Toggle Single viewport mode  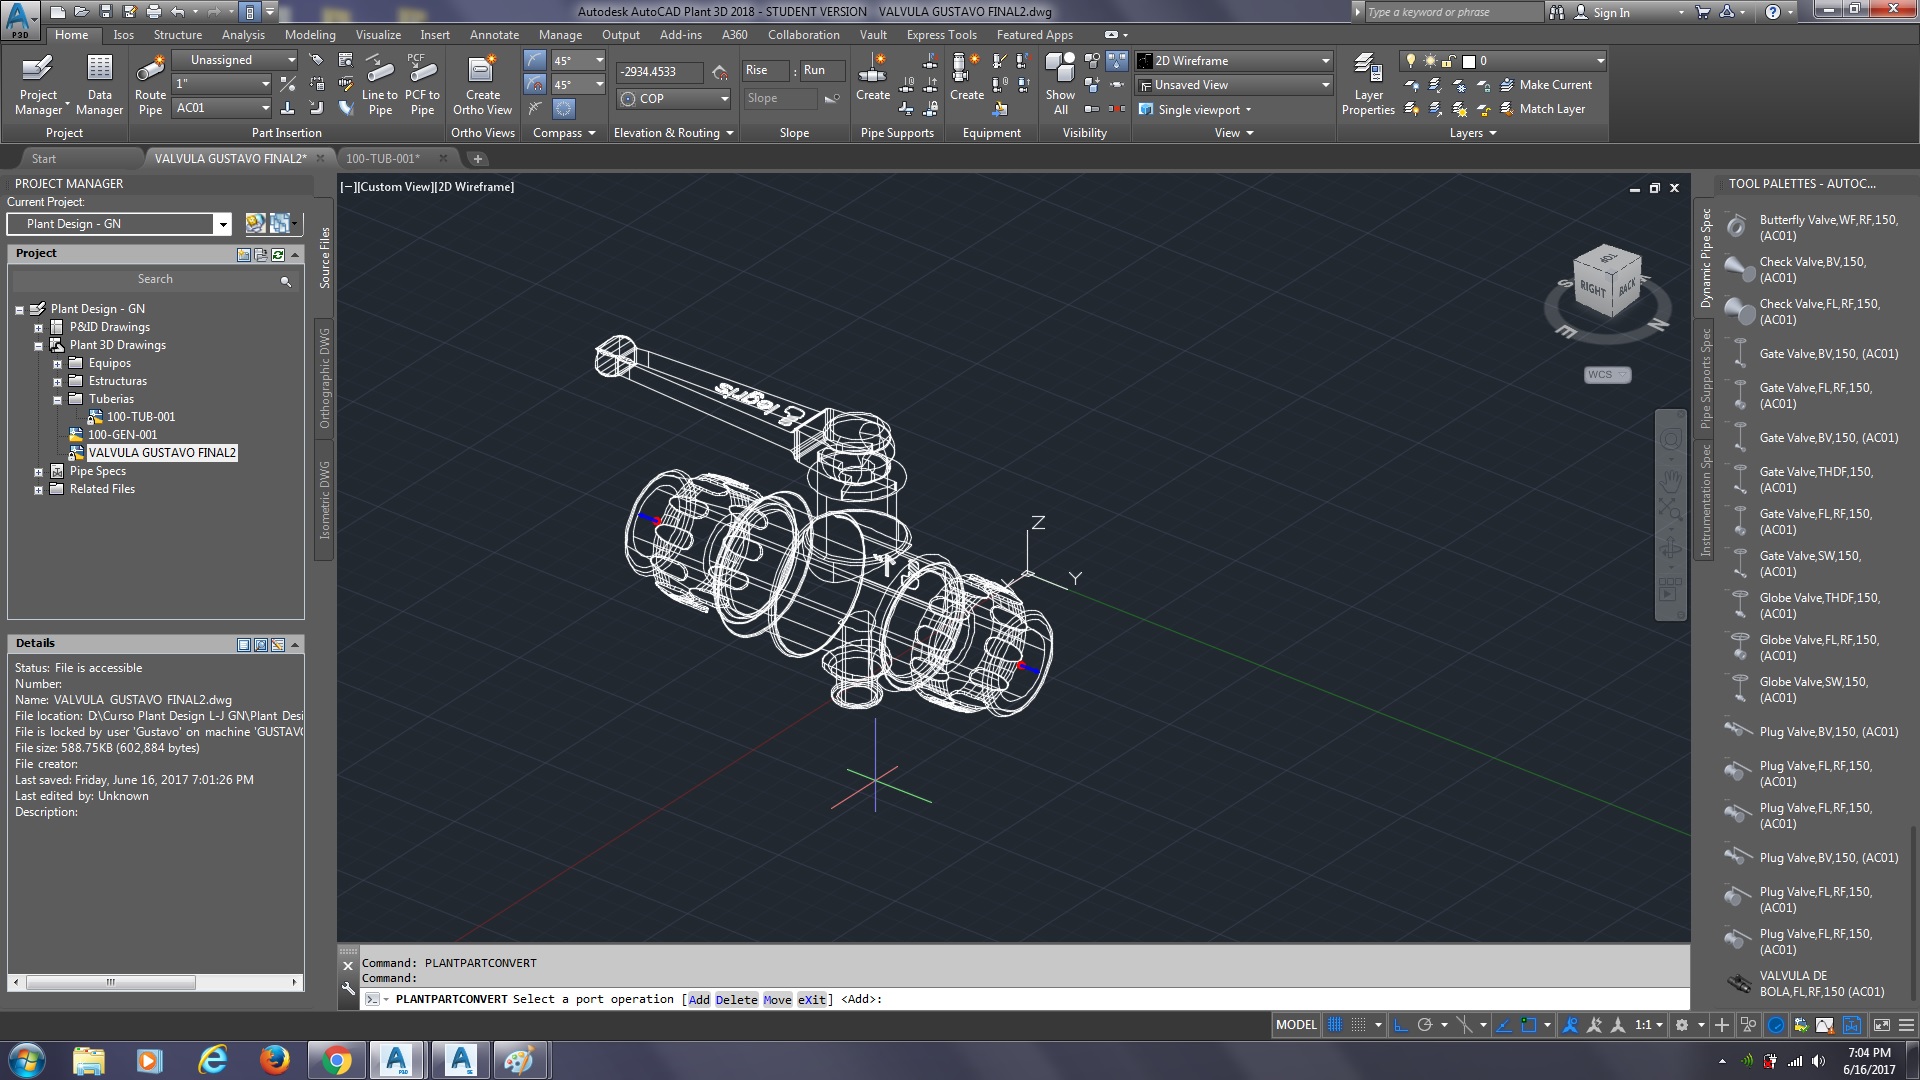(1196, 109)
